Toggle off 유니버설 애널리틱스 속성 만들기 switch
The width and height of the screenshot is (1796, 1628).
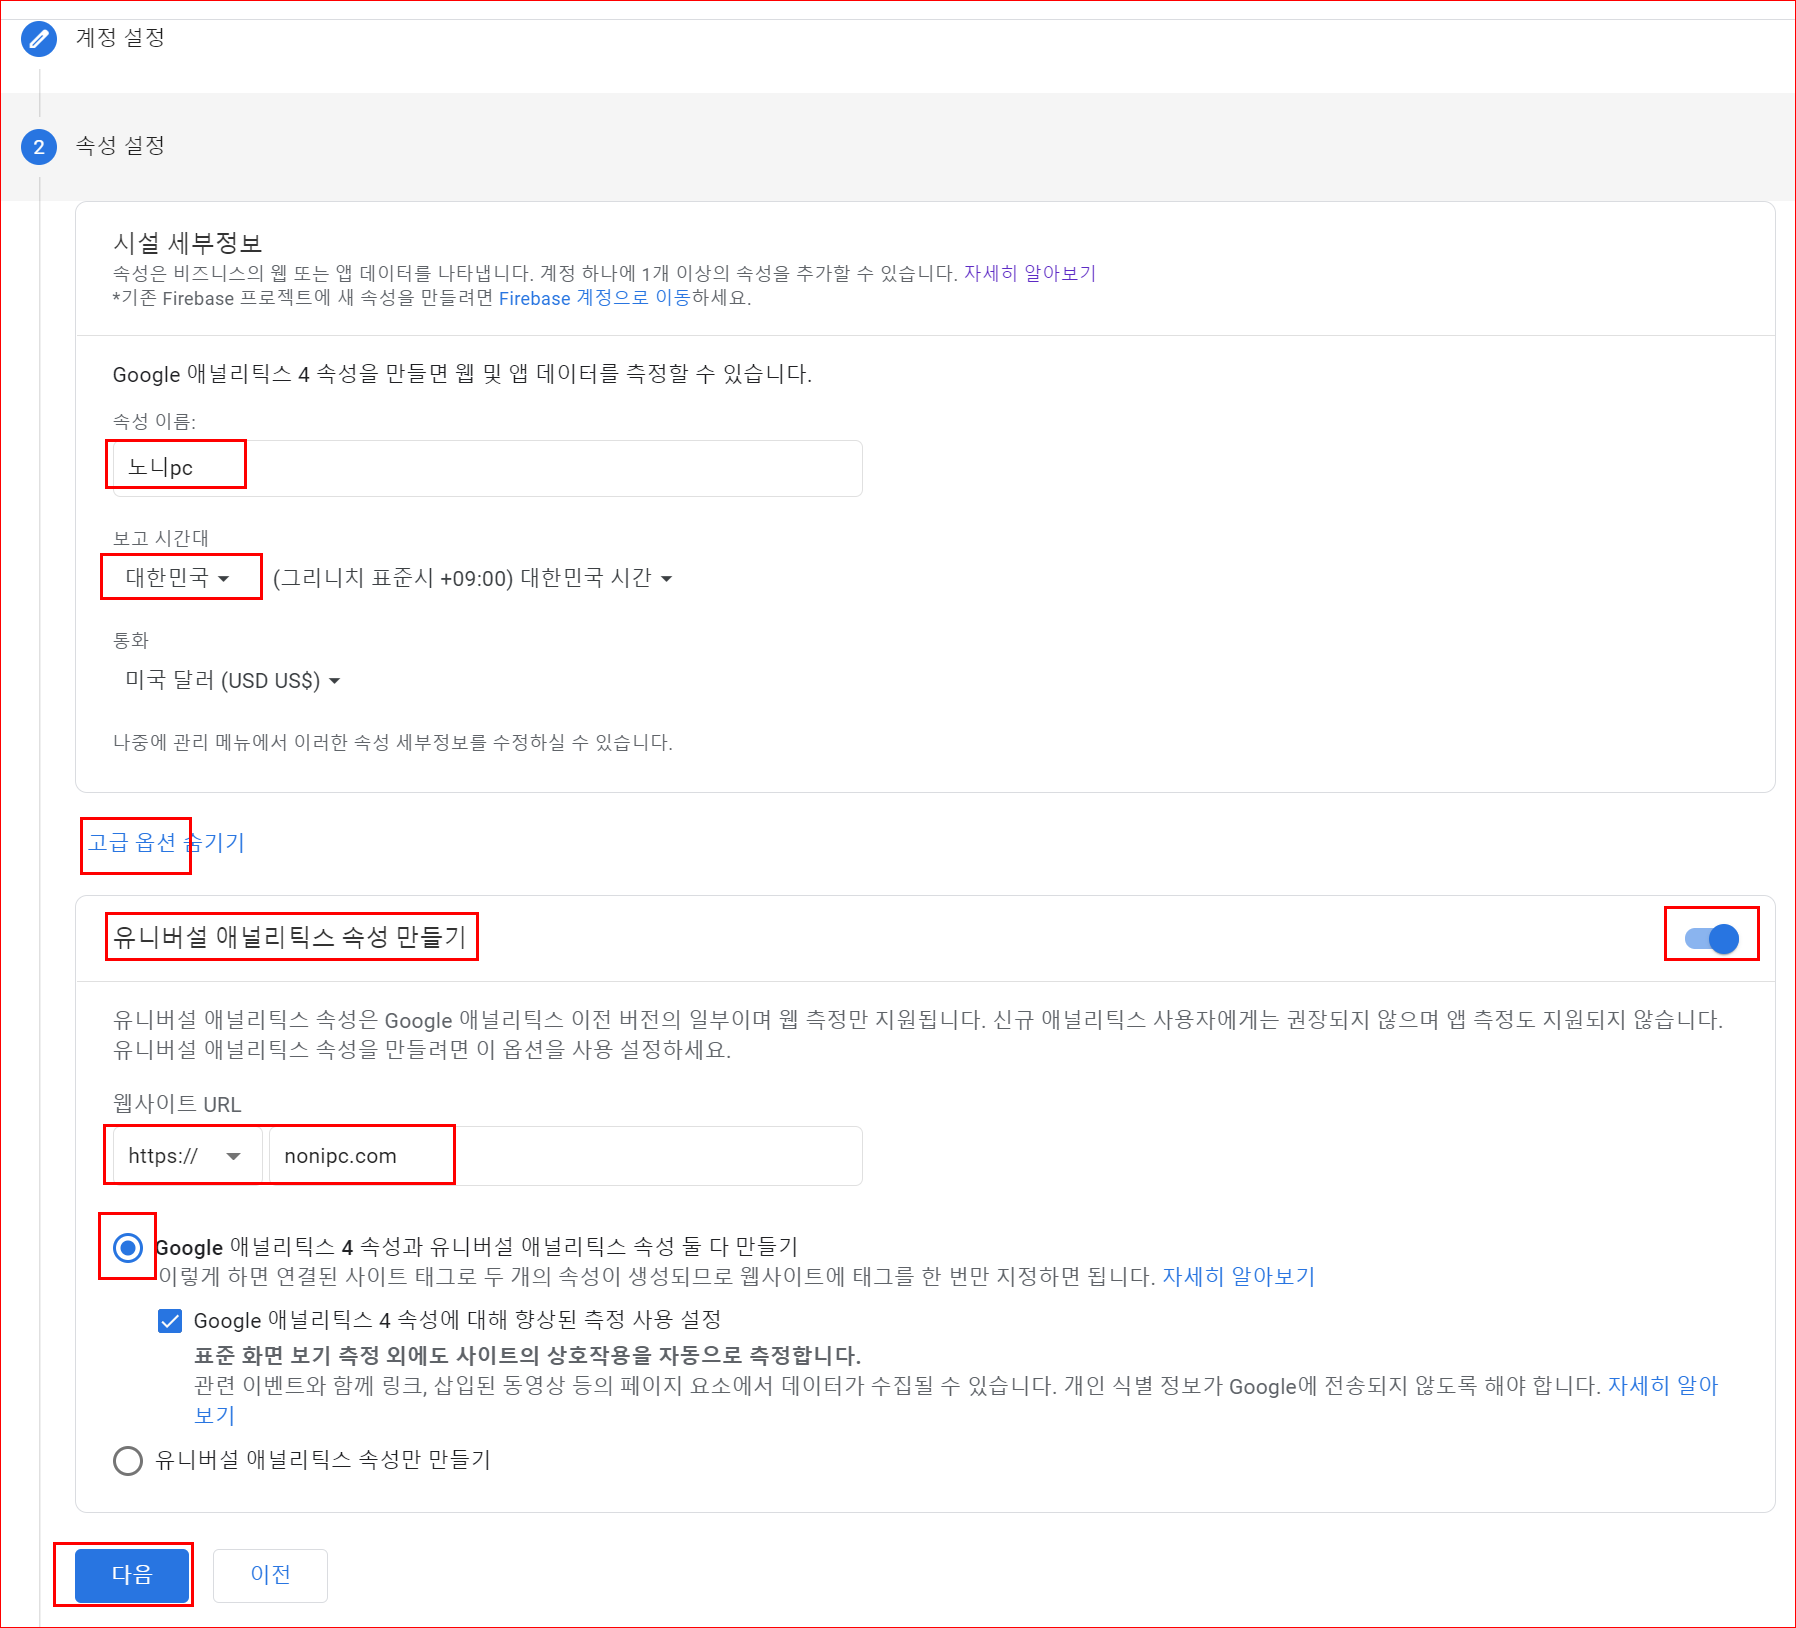pos(1711,936)
